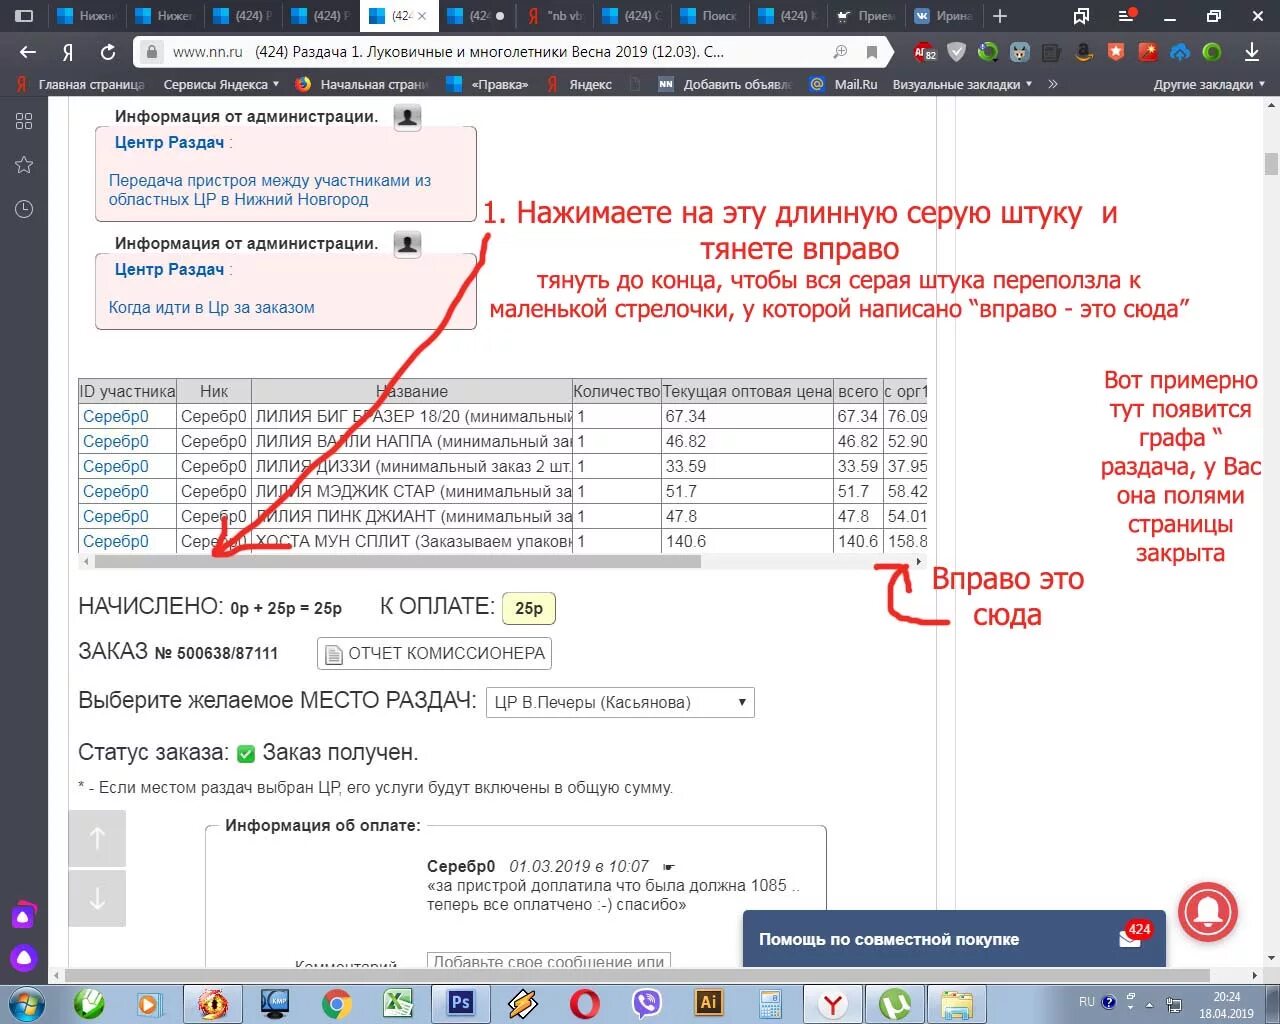Click the AdGuard extension icon with badge 82
The width and height of the screenshot is (1280, 1024).
click(x=925, y=52)
